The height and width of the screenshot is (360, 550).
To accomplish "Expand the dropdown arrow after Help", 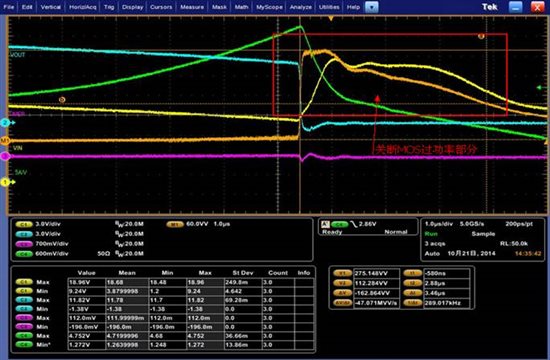I will [x=371, y=7].
